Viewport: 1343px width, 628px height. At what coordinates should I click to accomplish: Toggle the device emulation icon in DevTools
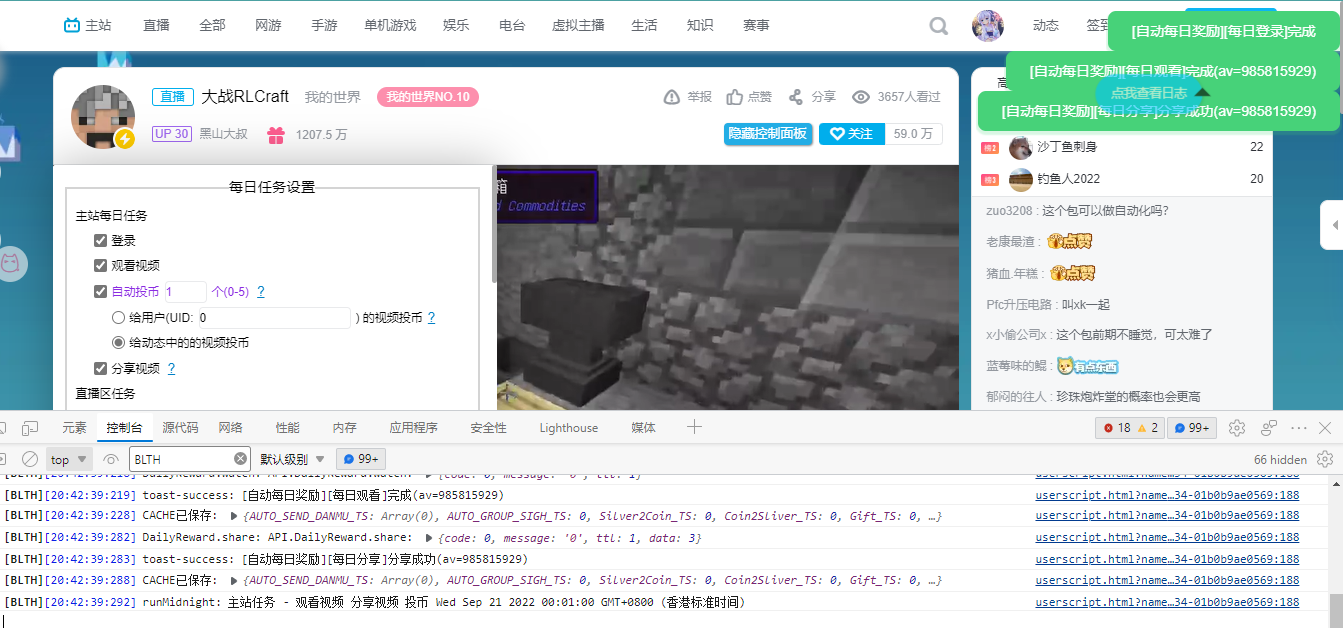pyautogui.click(x=30, y=428)
